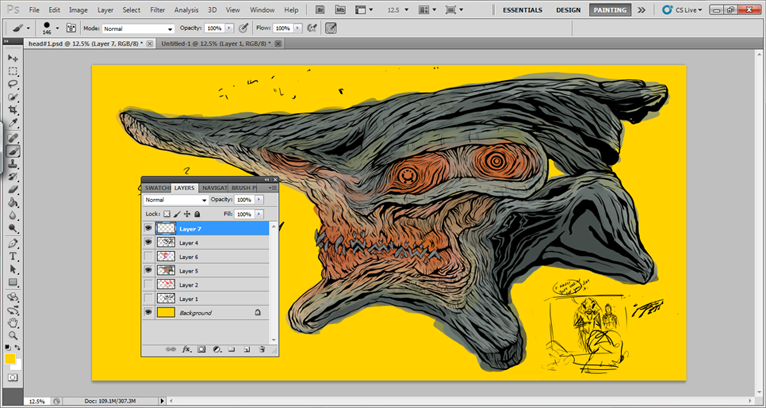This screenshot has width=766, height=408.
Task: Switch to the Essentials workspace
Action: [524, 10]
